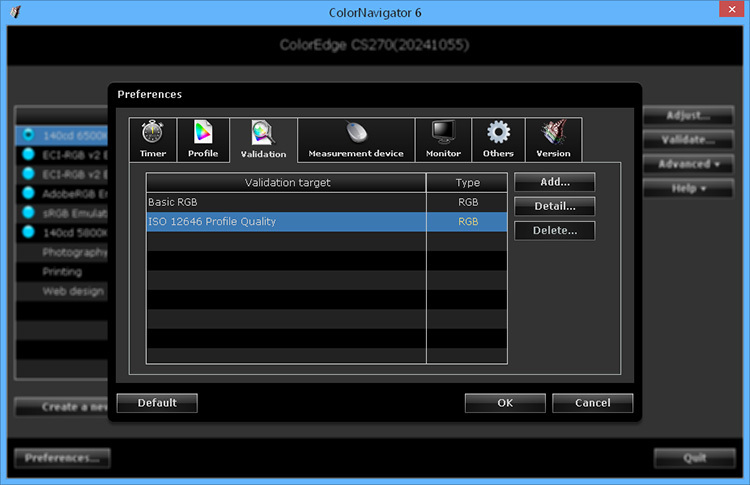Image resolution: width=750 pixels, height=485 pixels.
Task: Restore settings with the Default button
Action: tap(157, 403)
